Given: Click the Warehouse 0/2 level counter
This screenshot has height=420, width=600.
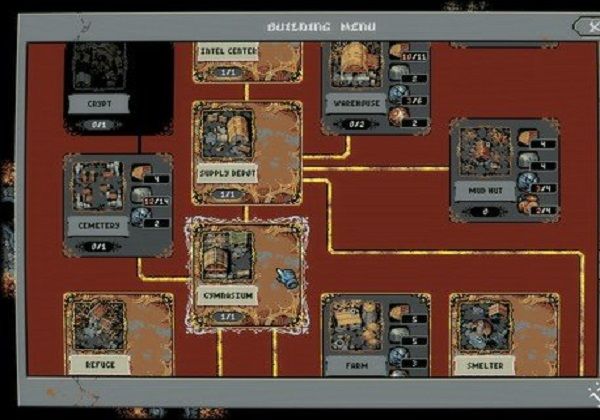Looking at the screenshot, I should click(354, 123).
